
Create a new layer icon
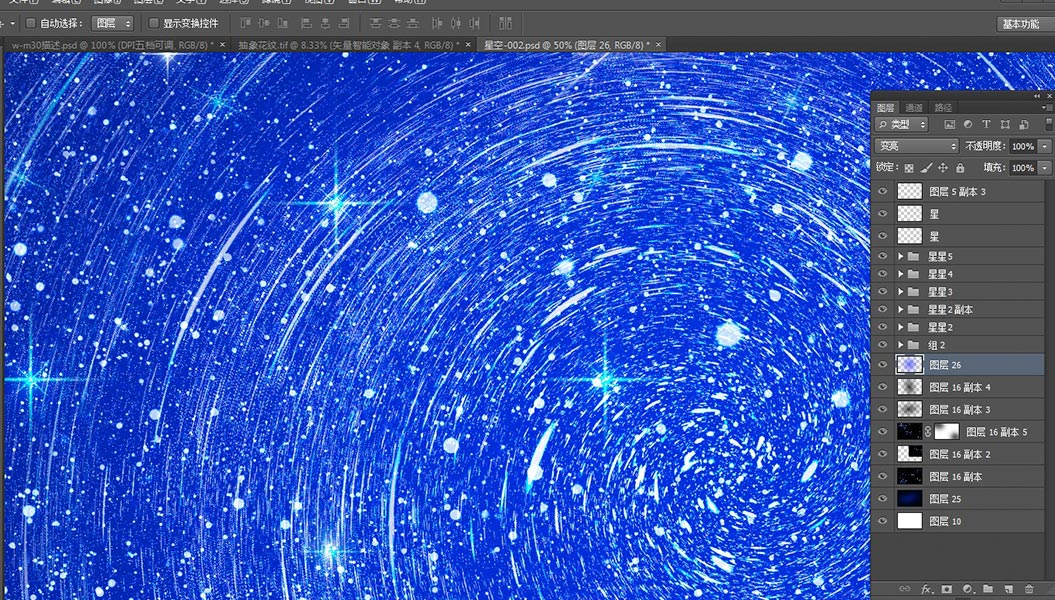[x=1008, y=589]
